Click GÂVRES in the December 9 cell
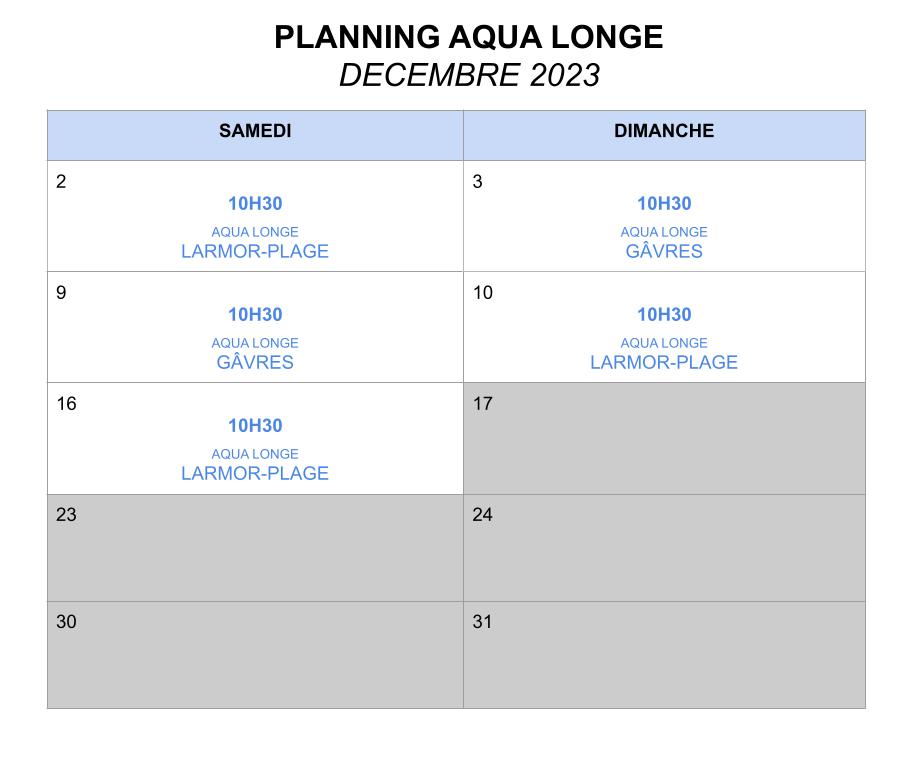901x757 pixels. [255, 362]
